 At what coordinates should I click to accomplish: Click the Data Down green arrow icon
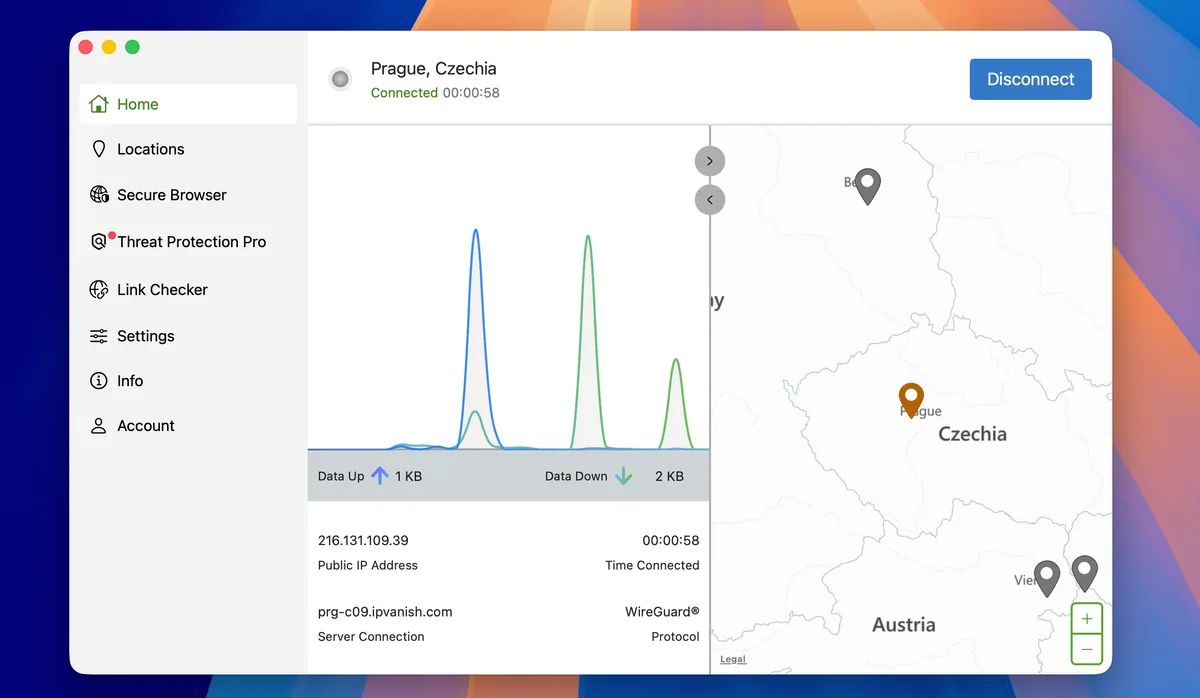click(623, 476)
